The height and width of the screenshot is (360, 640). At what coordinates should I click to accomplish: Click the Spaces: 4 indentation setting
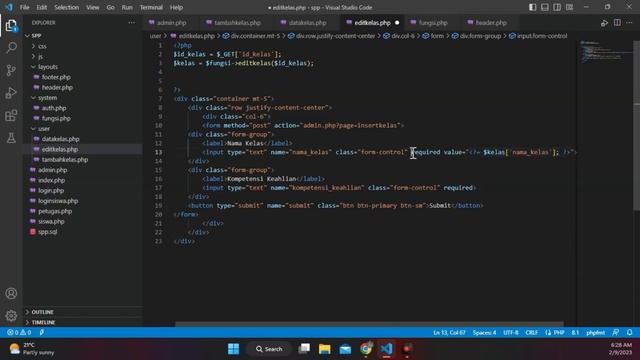484,333
